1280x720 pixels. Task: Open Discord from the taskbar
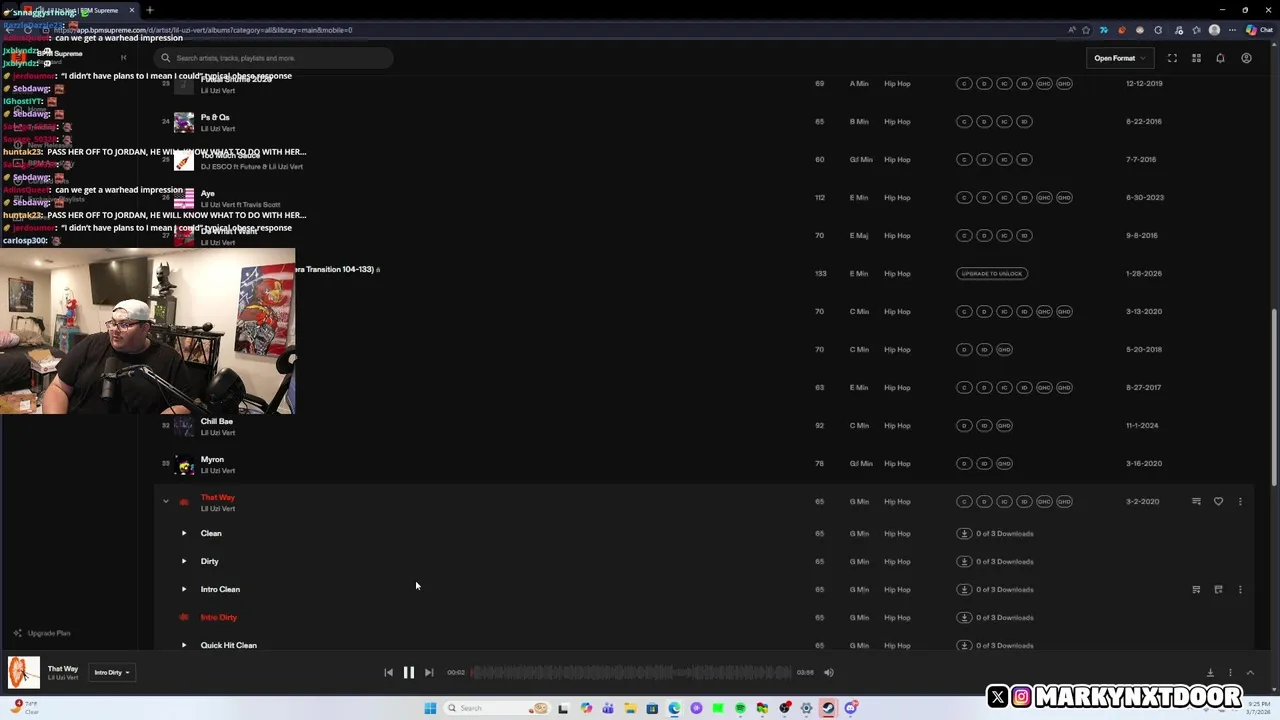click(850, 708)
